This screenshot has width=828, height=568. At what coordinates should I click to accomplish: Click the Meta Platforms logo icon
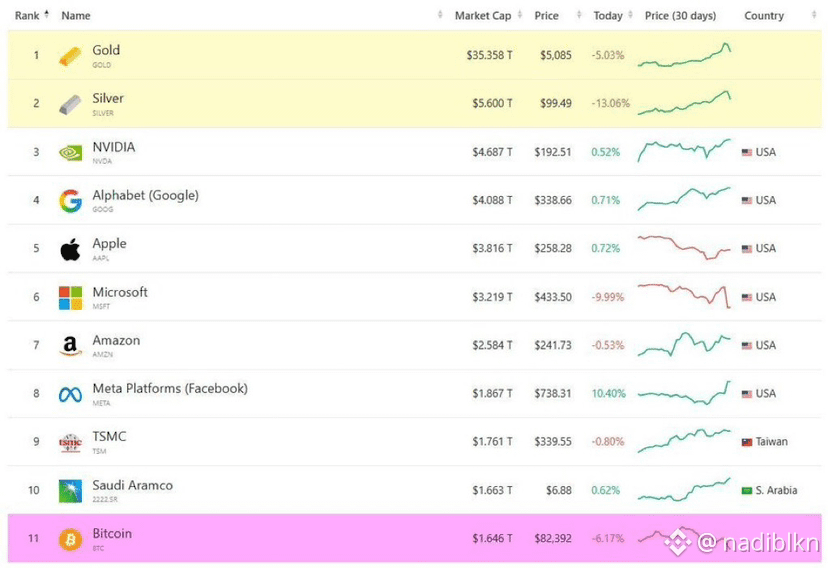(x=70, y=394)
